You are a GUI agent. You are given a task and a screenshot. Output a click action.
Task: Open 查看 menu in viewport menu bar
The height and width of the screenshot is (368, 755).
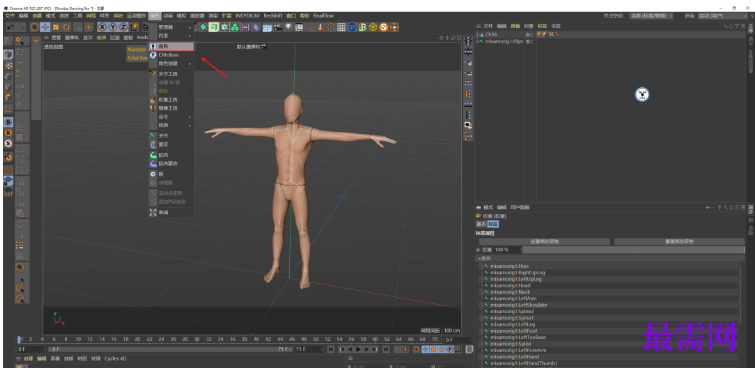pyautogui.click(x=56, y=37)
